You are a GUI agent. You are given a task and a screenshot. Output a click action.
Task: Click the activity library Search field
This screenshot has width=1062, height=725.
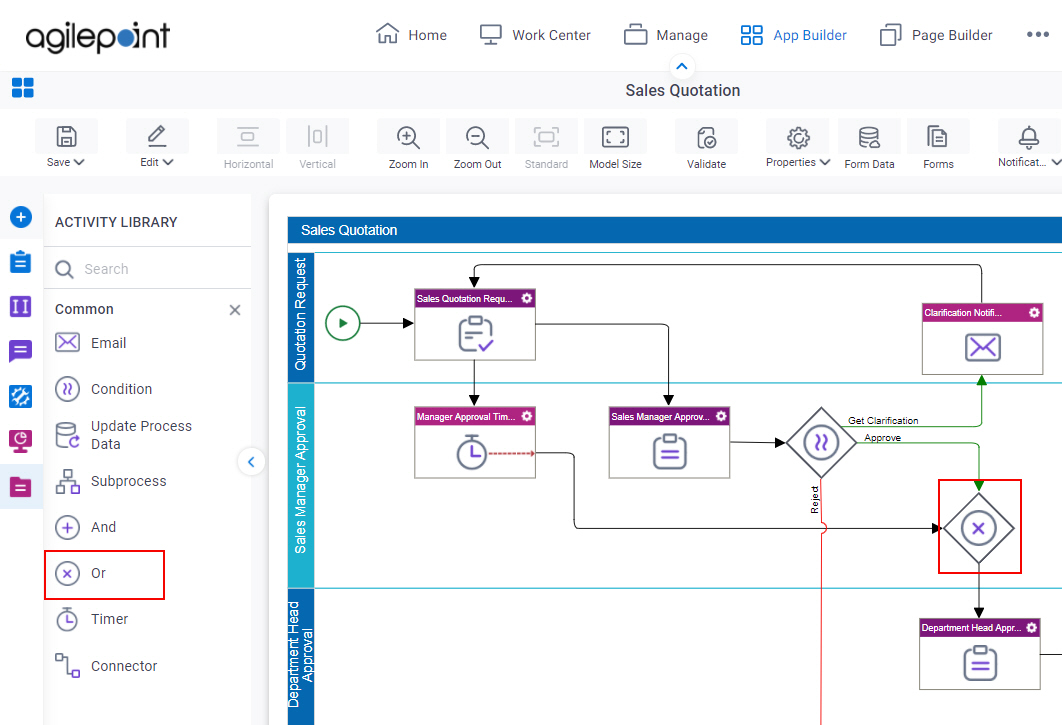[x=148, y=269]
